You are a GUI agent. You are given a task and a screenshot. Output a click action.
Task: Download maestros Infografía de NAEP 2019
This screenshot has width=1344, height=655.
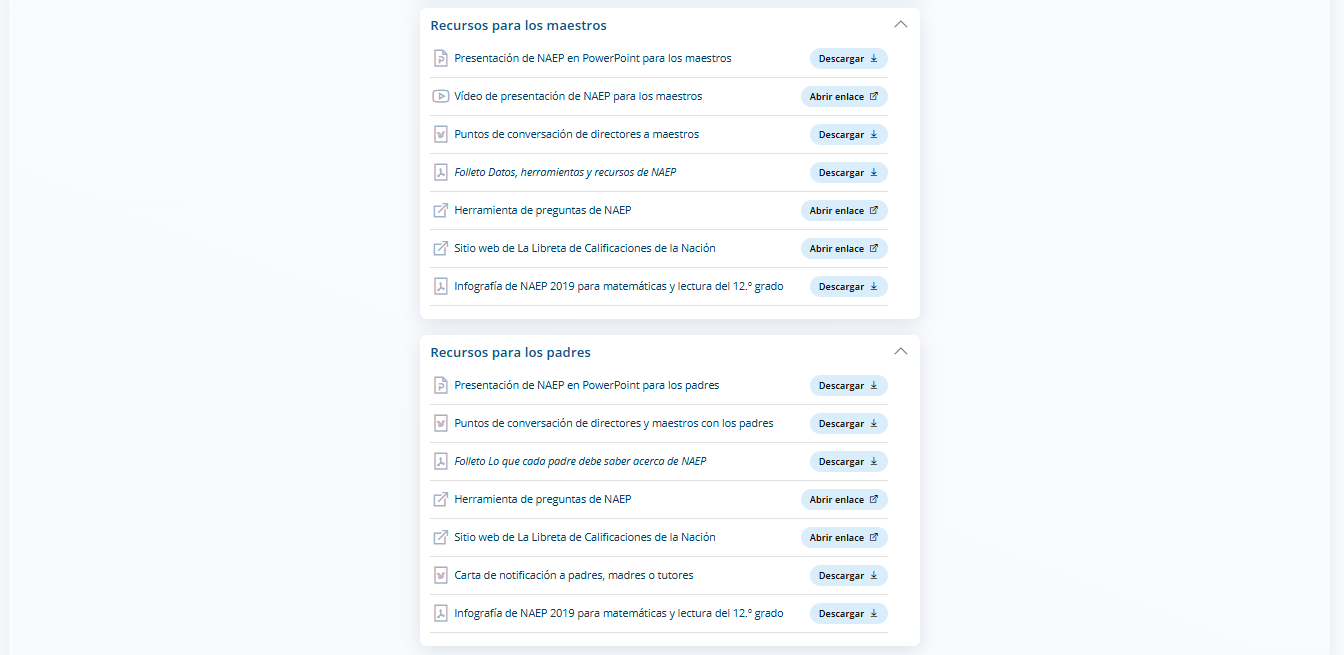pos(848,286)
